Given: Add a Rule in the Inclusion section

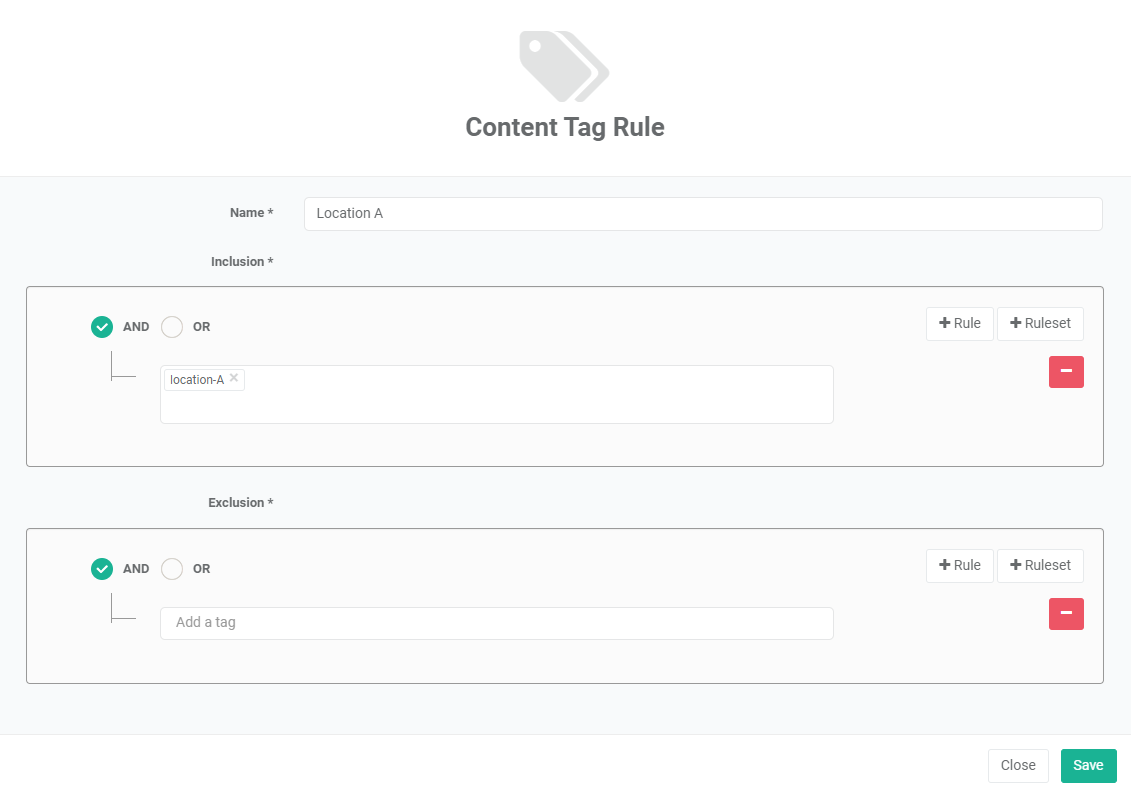Looking at the screenshot, I should click(960, 324).
